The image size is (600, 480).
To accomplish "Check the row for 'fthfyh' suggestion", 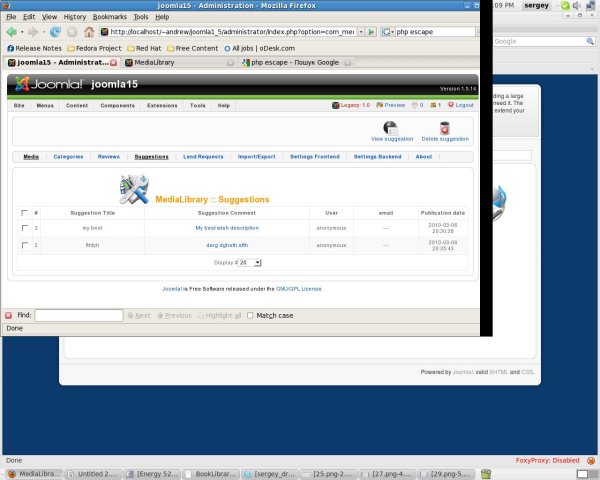I will pyautogui.click(x=24, y=245).
